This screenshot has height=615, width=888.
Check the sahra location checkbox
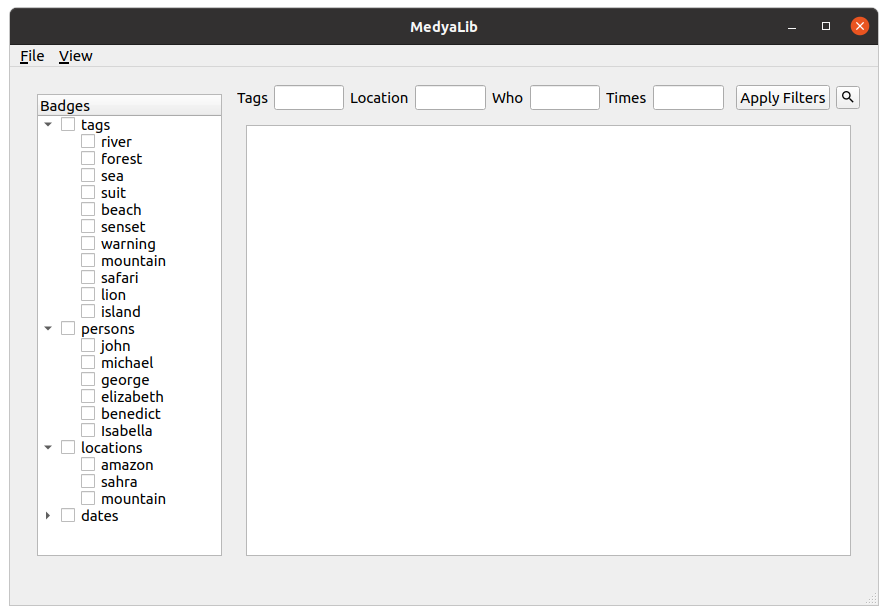pyautogui.click(x=88, y=481)
